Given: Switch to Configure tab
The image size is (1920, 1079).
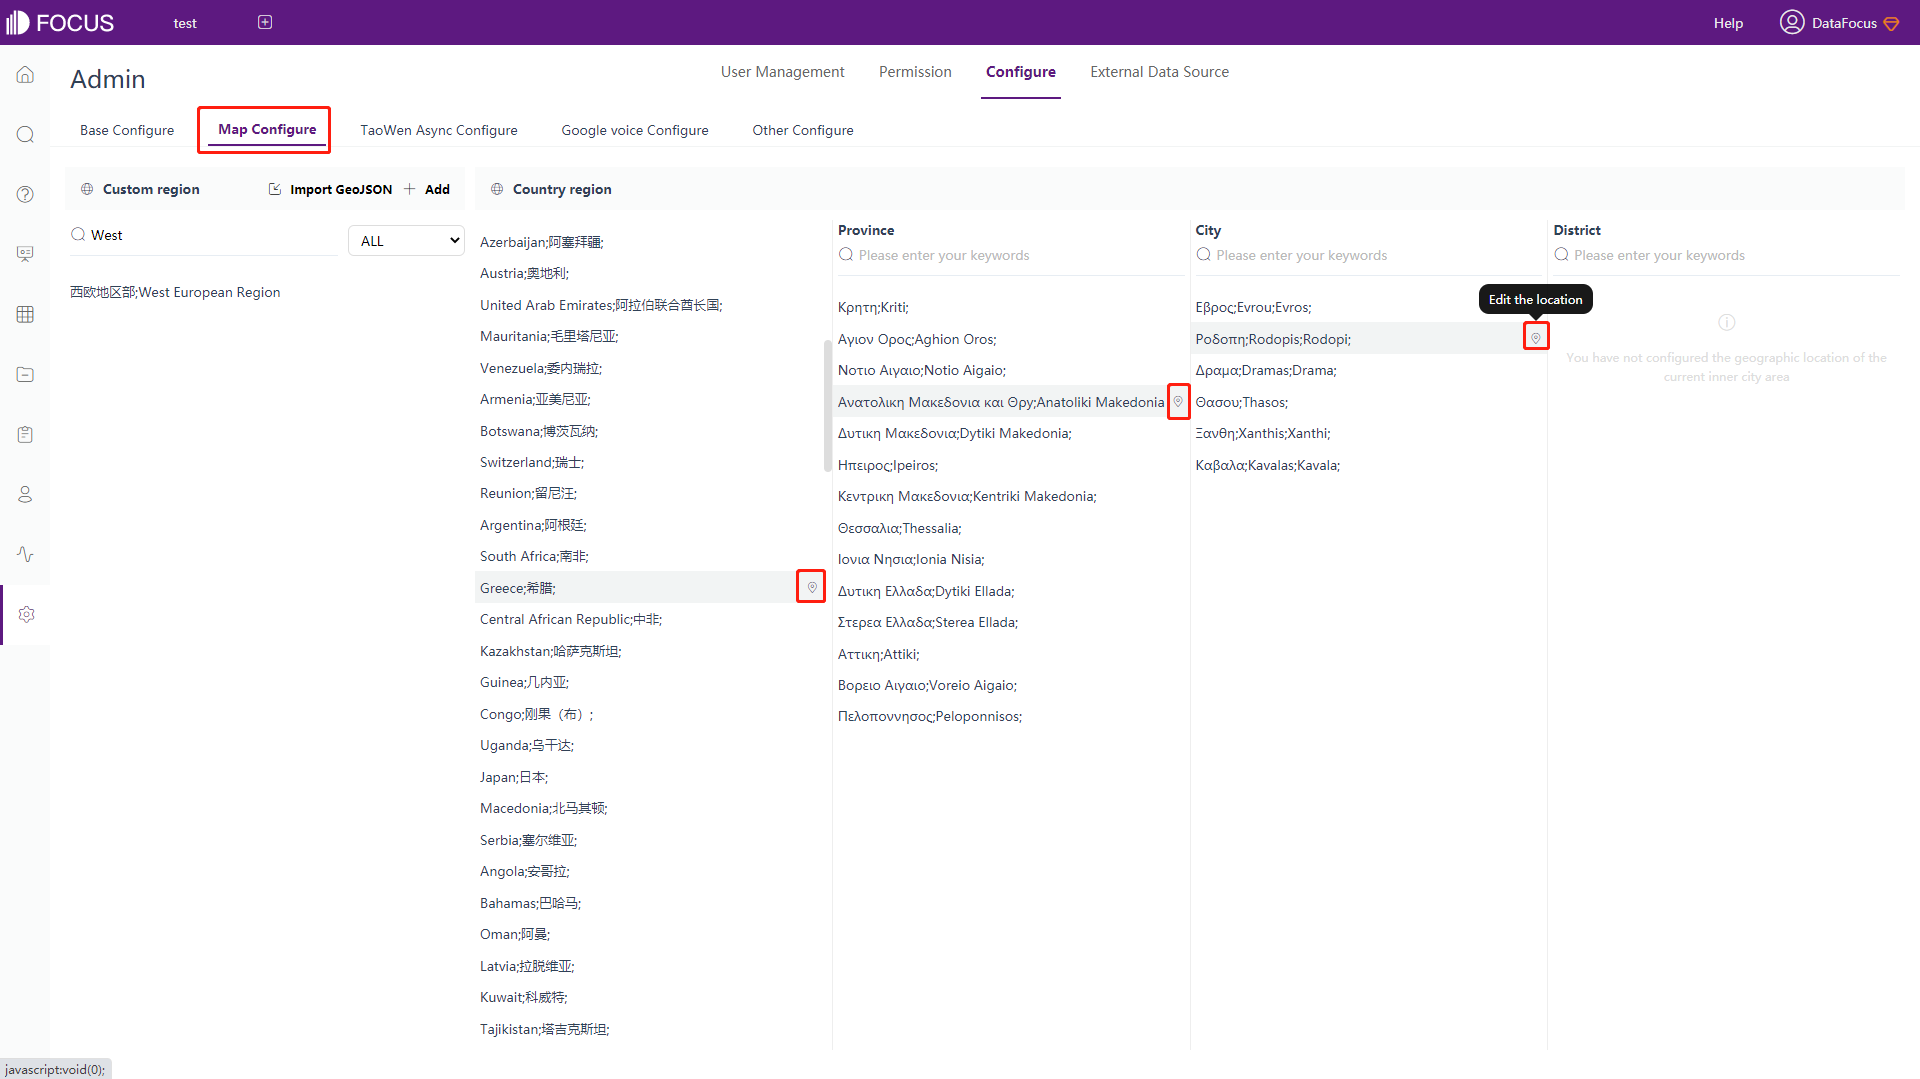Looking at the screenshot, I should pos(1020,72).
